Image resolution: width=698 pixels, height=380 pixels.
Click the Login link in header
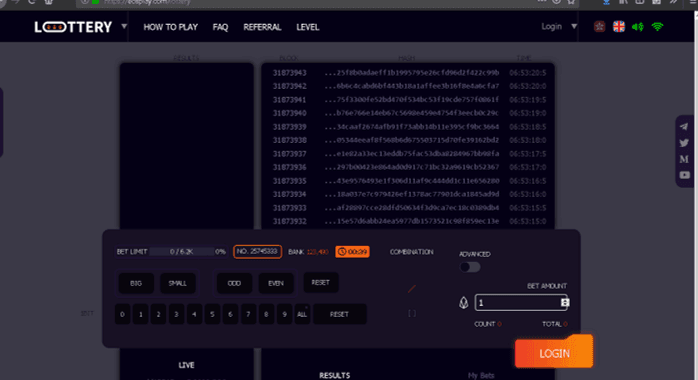(552, 27)
